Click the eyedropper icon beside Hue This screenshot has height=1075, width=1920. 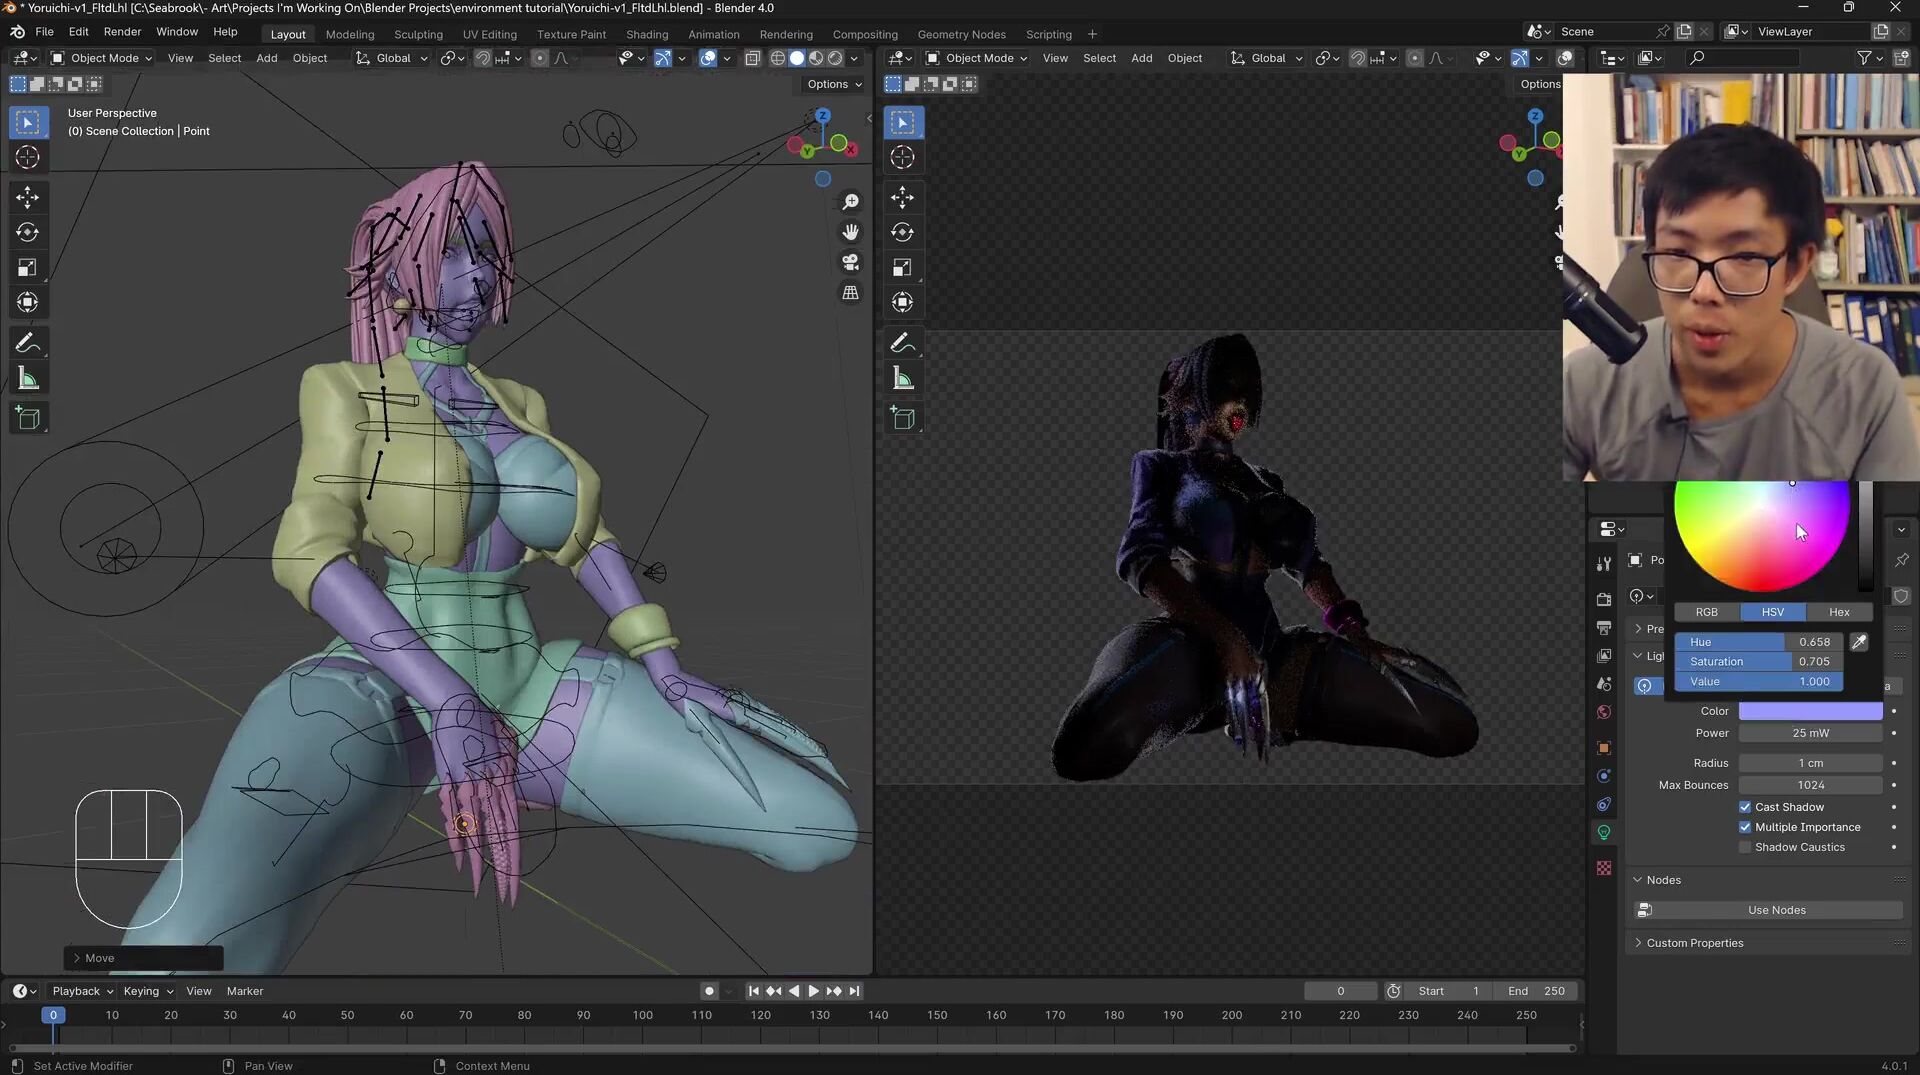[1859, 642]
